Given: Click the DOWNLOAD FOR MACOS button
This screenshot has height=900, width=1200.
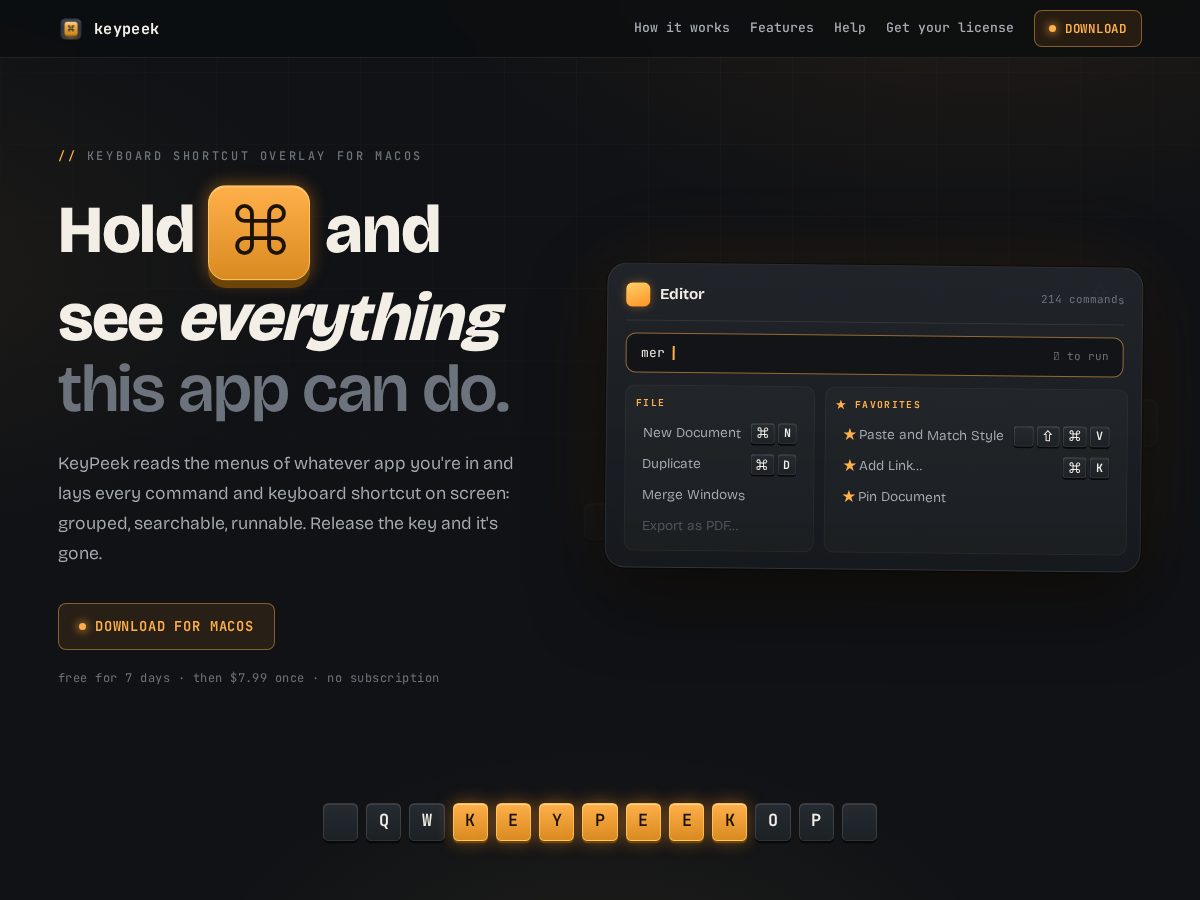Looking at the screenshot, I should (166, 626).
